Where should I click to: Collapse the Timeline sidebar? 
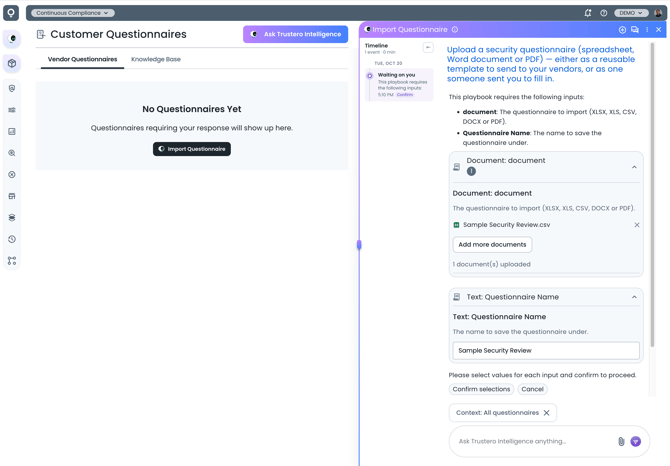(x=428, y=47)
